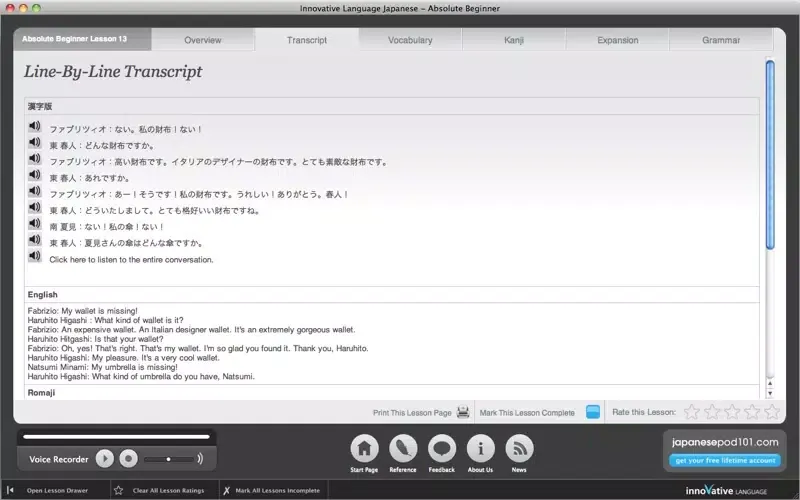The height and width of the screenshot is (500, 800).
Task: Click 'Haruhito Hitgashi: Is that your wallet?' line
Action: click(x=95, y=339)
